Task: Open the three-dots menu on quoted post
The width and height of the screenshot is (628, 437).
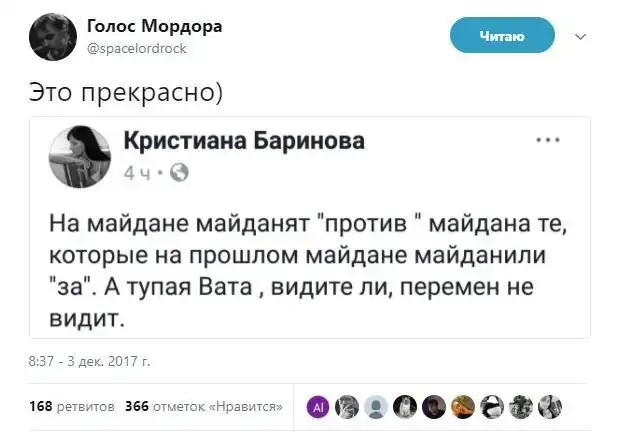Action: pyautogui.click(x=548, y=141)
